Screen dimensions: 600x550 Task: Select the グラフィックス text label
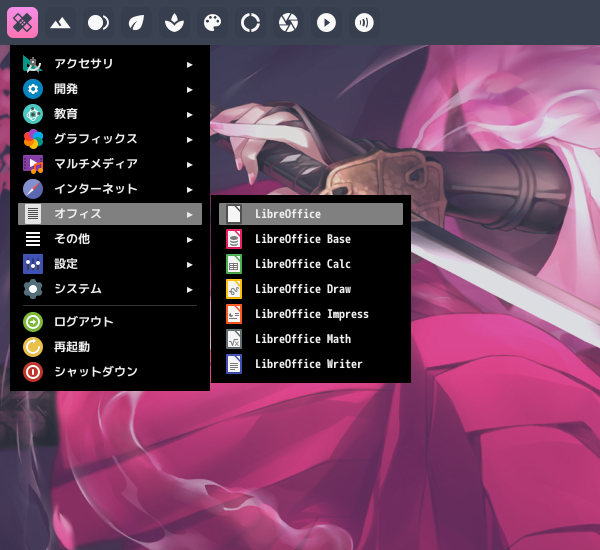click(x=96, y=139)
